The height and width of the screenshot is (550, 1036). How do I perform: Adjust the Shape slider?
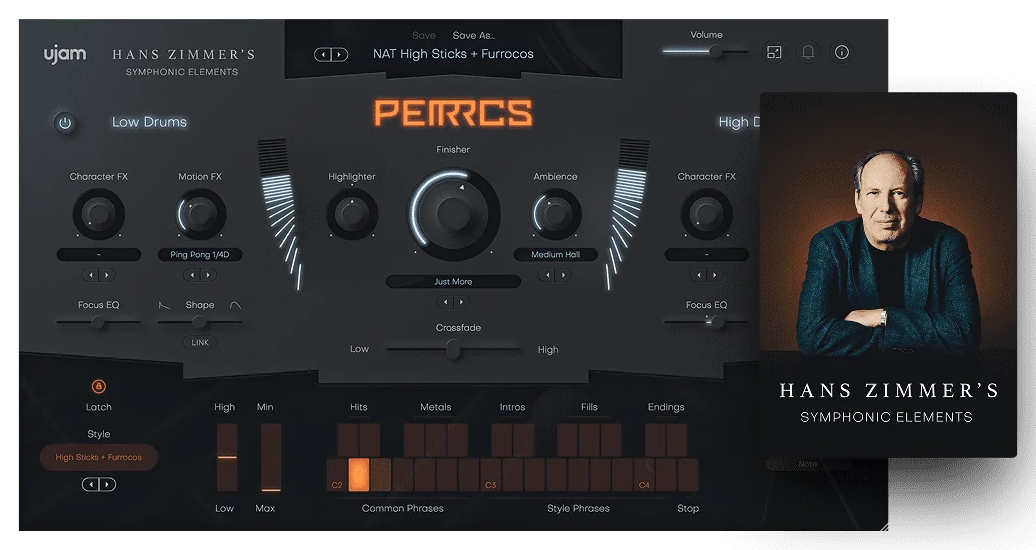click(200, 322)
